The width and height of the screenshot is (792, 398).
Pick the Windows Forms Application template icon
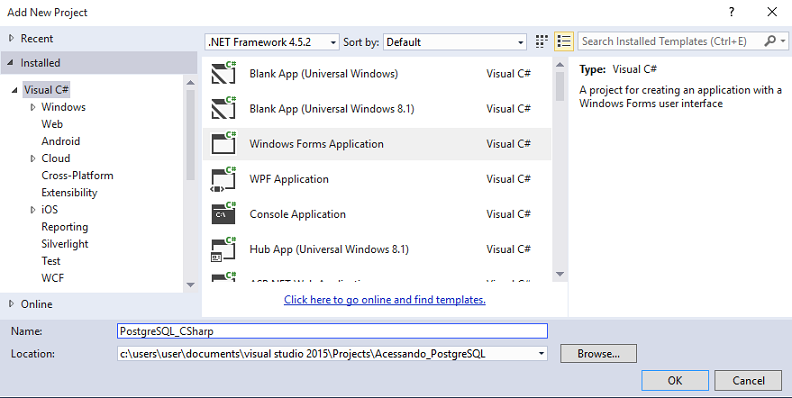[224, 143]
